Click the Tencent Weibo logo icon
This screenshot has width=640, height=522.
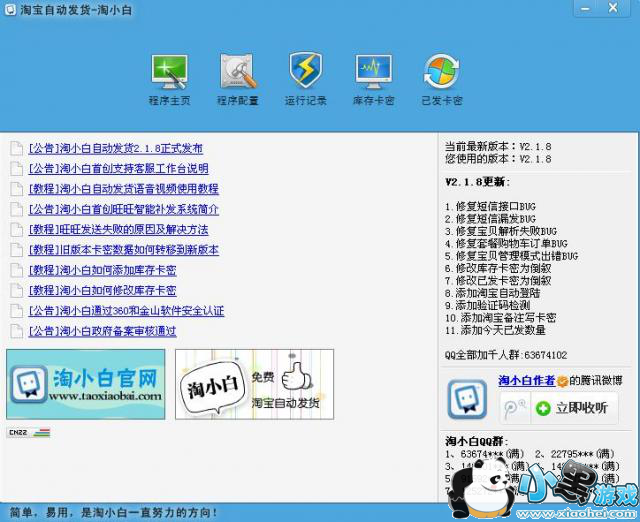(515, 409)
